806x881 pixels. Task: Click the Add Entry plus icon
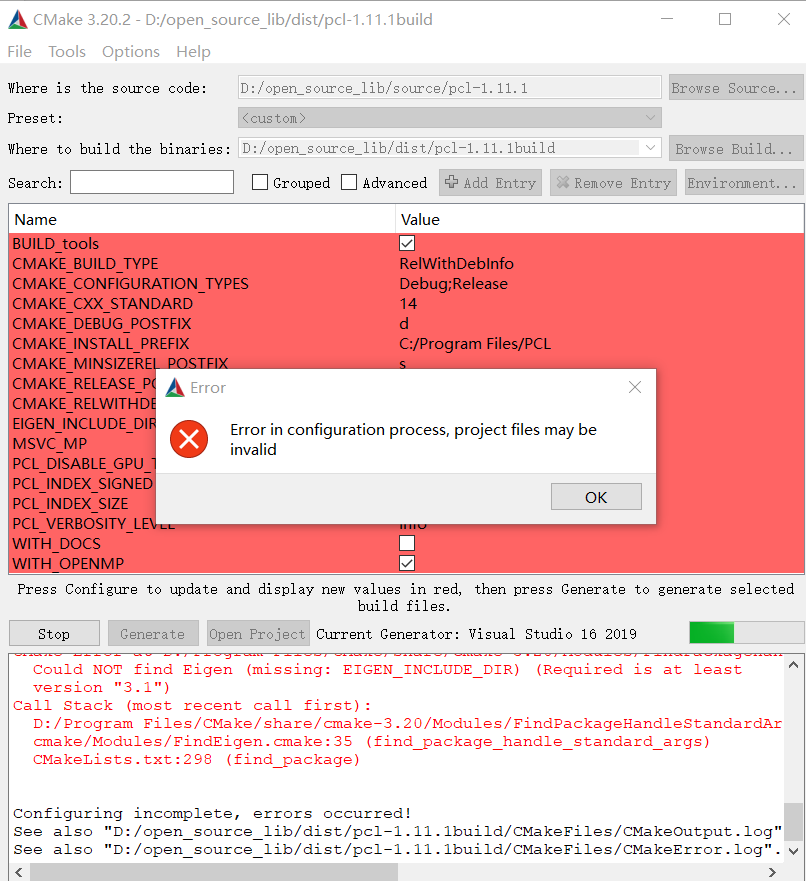point(454,182)
